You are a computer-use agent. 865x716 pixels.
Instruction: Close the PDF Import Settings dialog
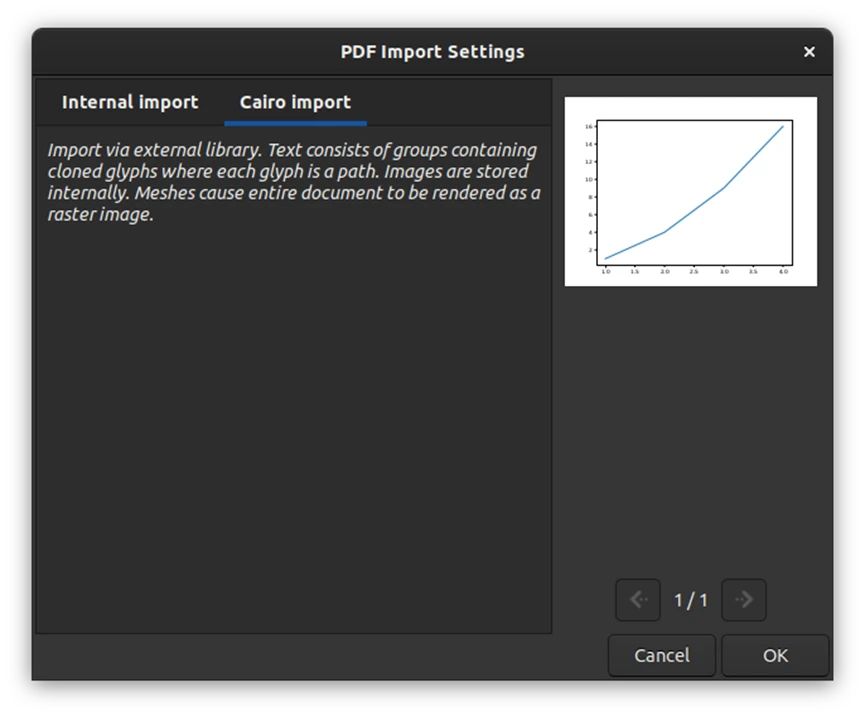[809, 52]
